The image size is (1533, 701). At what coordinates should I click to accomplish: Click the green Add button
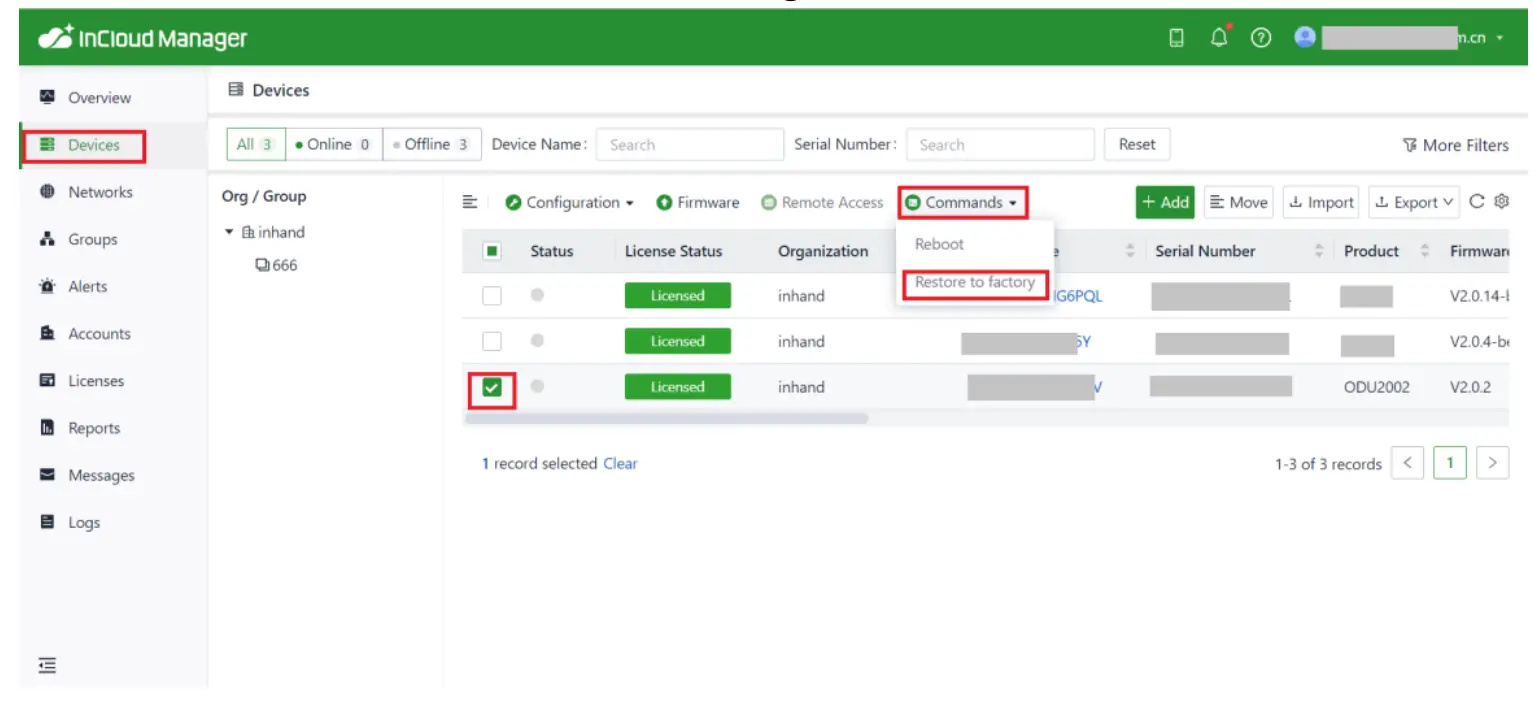1165,202
